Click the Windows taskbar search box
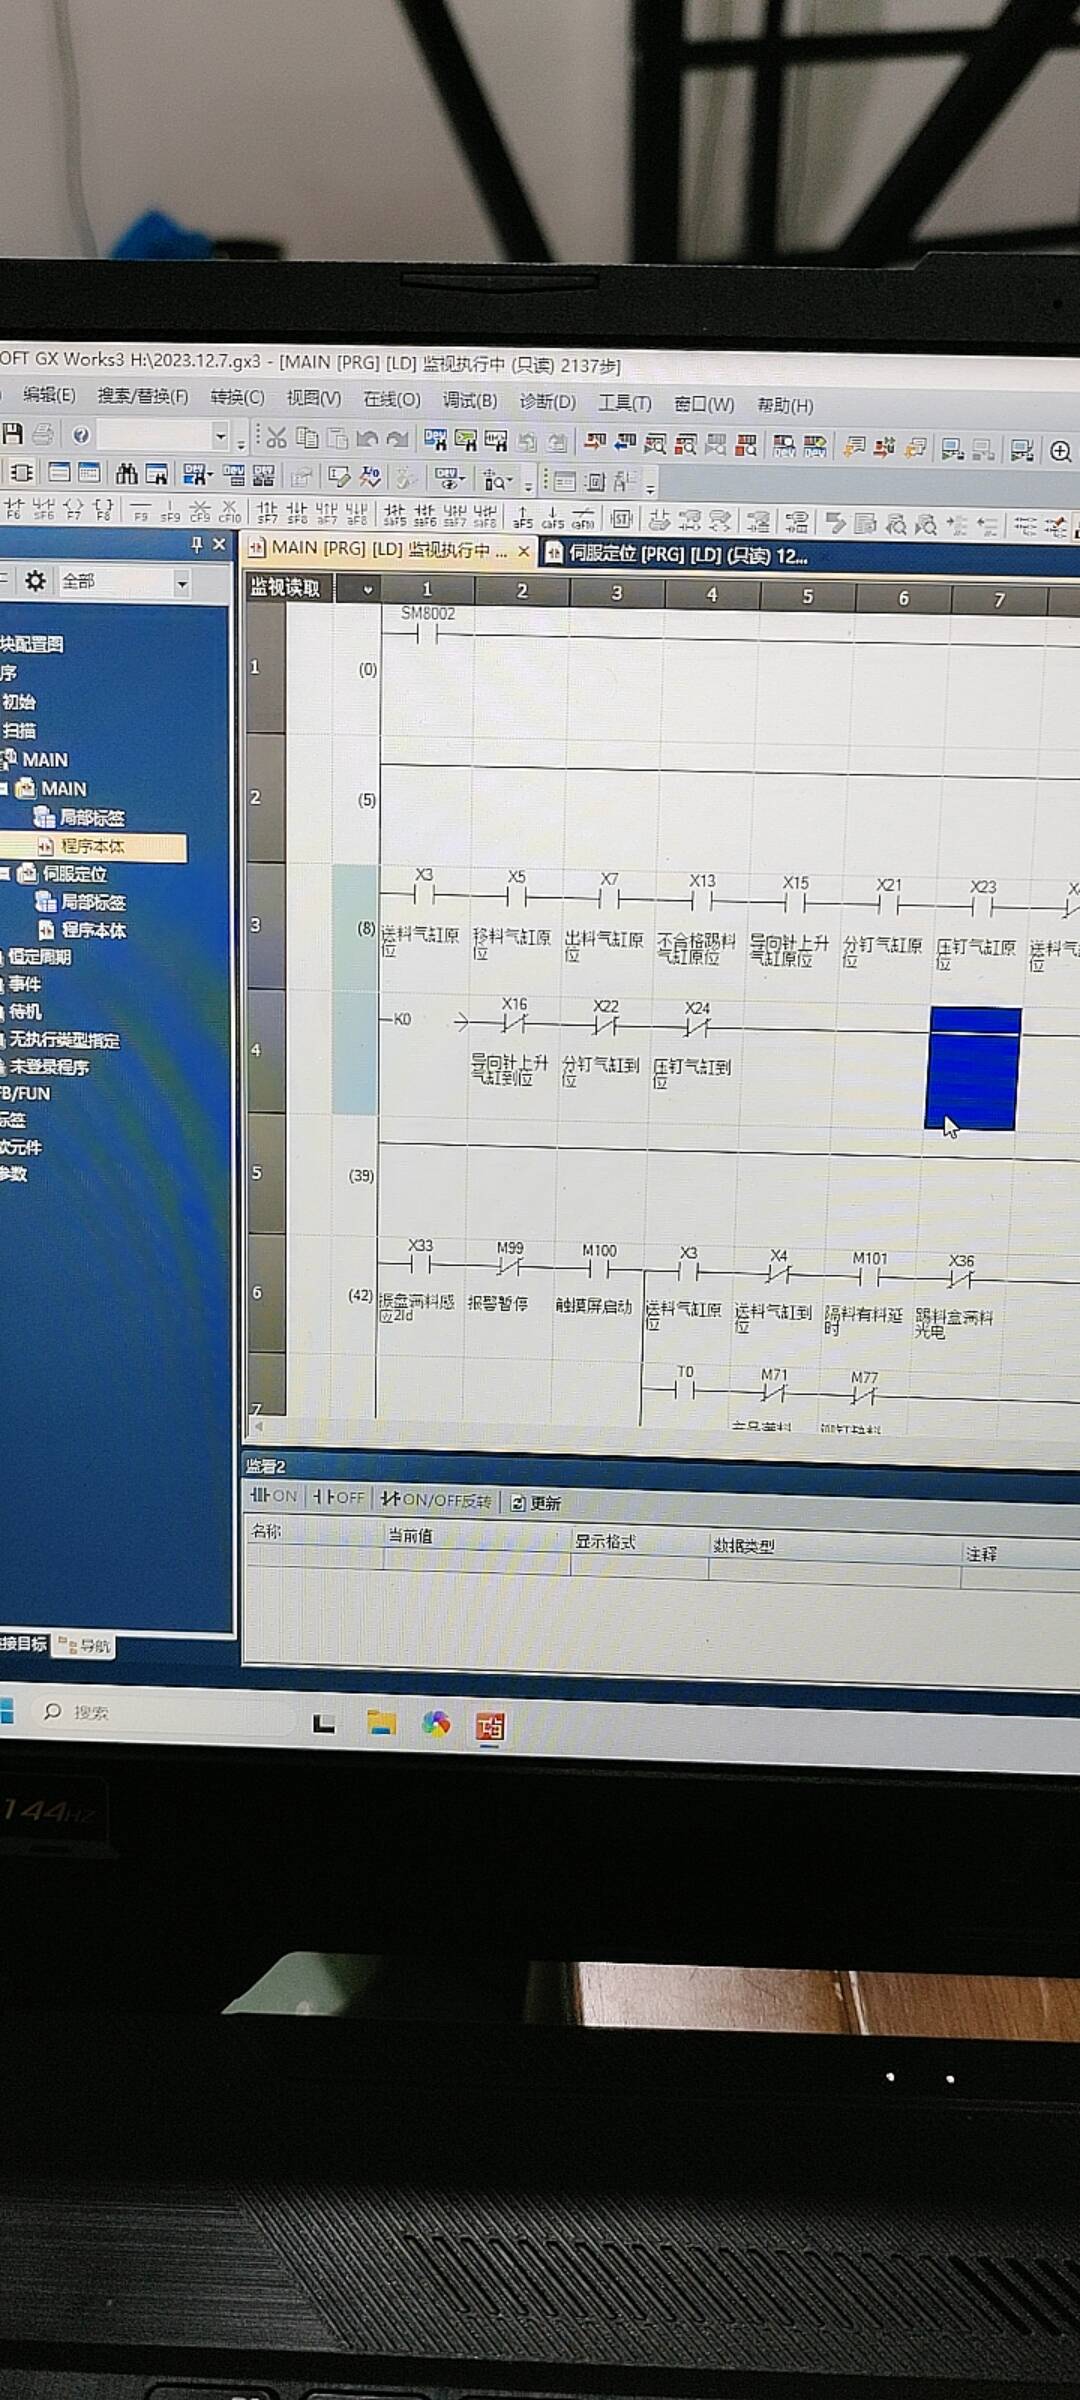The width and height of the screenshot is (1080, 2400). 90,1712
